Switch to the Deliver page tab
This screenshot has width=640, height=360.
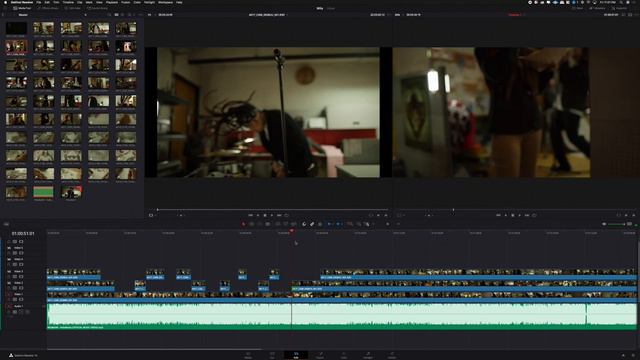pos(391,355)
